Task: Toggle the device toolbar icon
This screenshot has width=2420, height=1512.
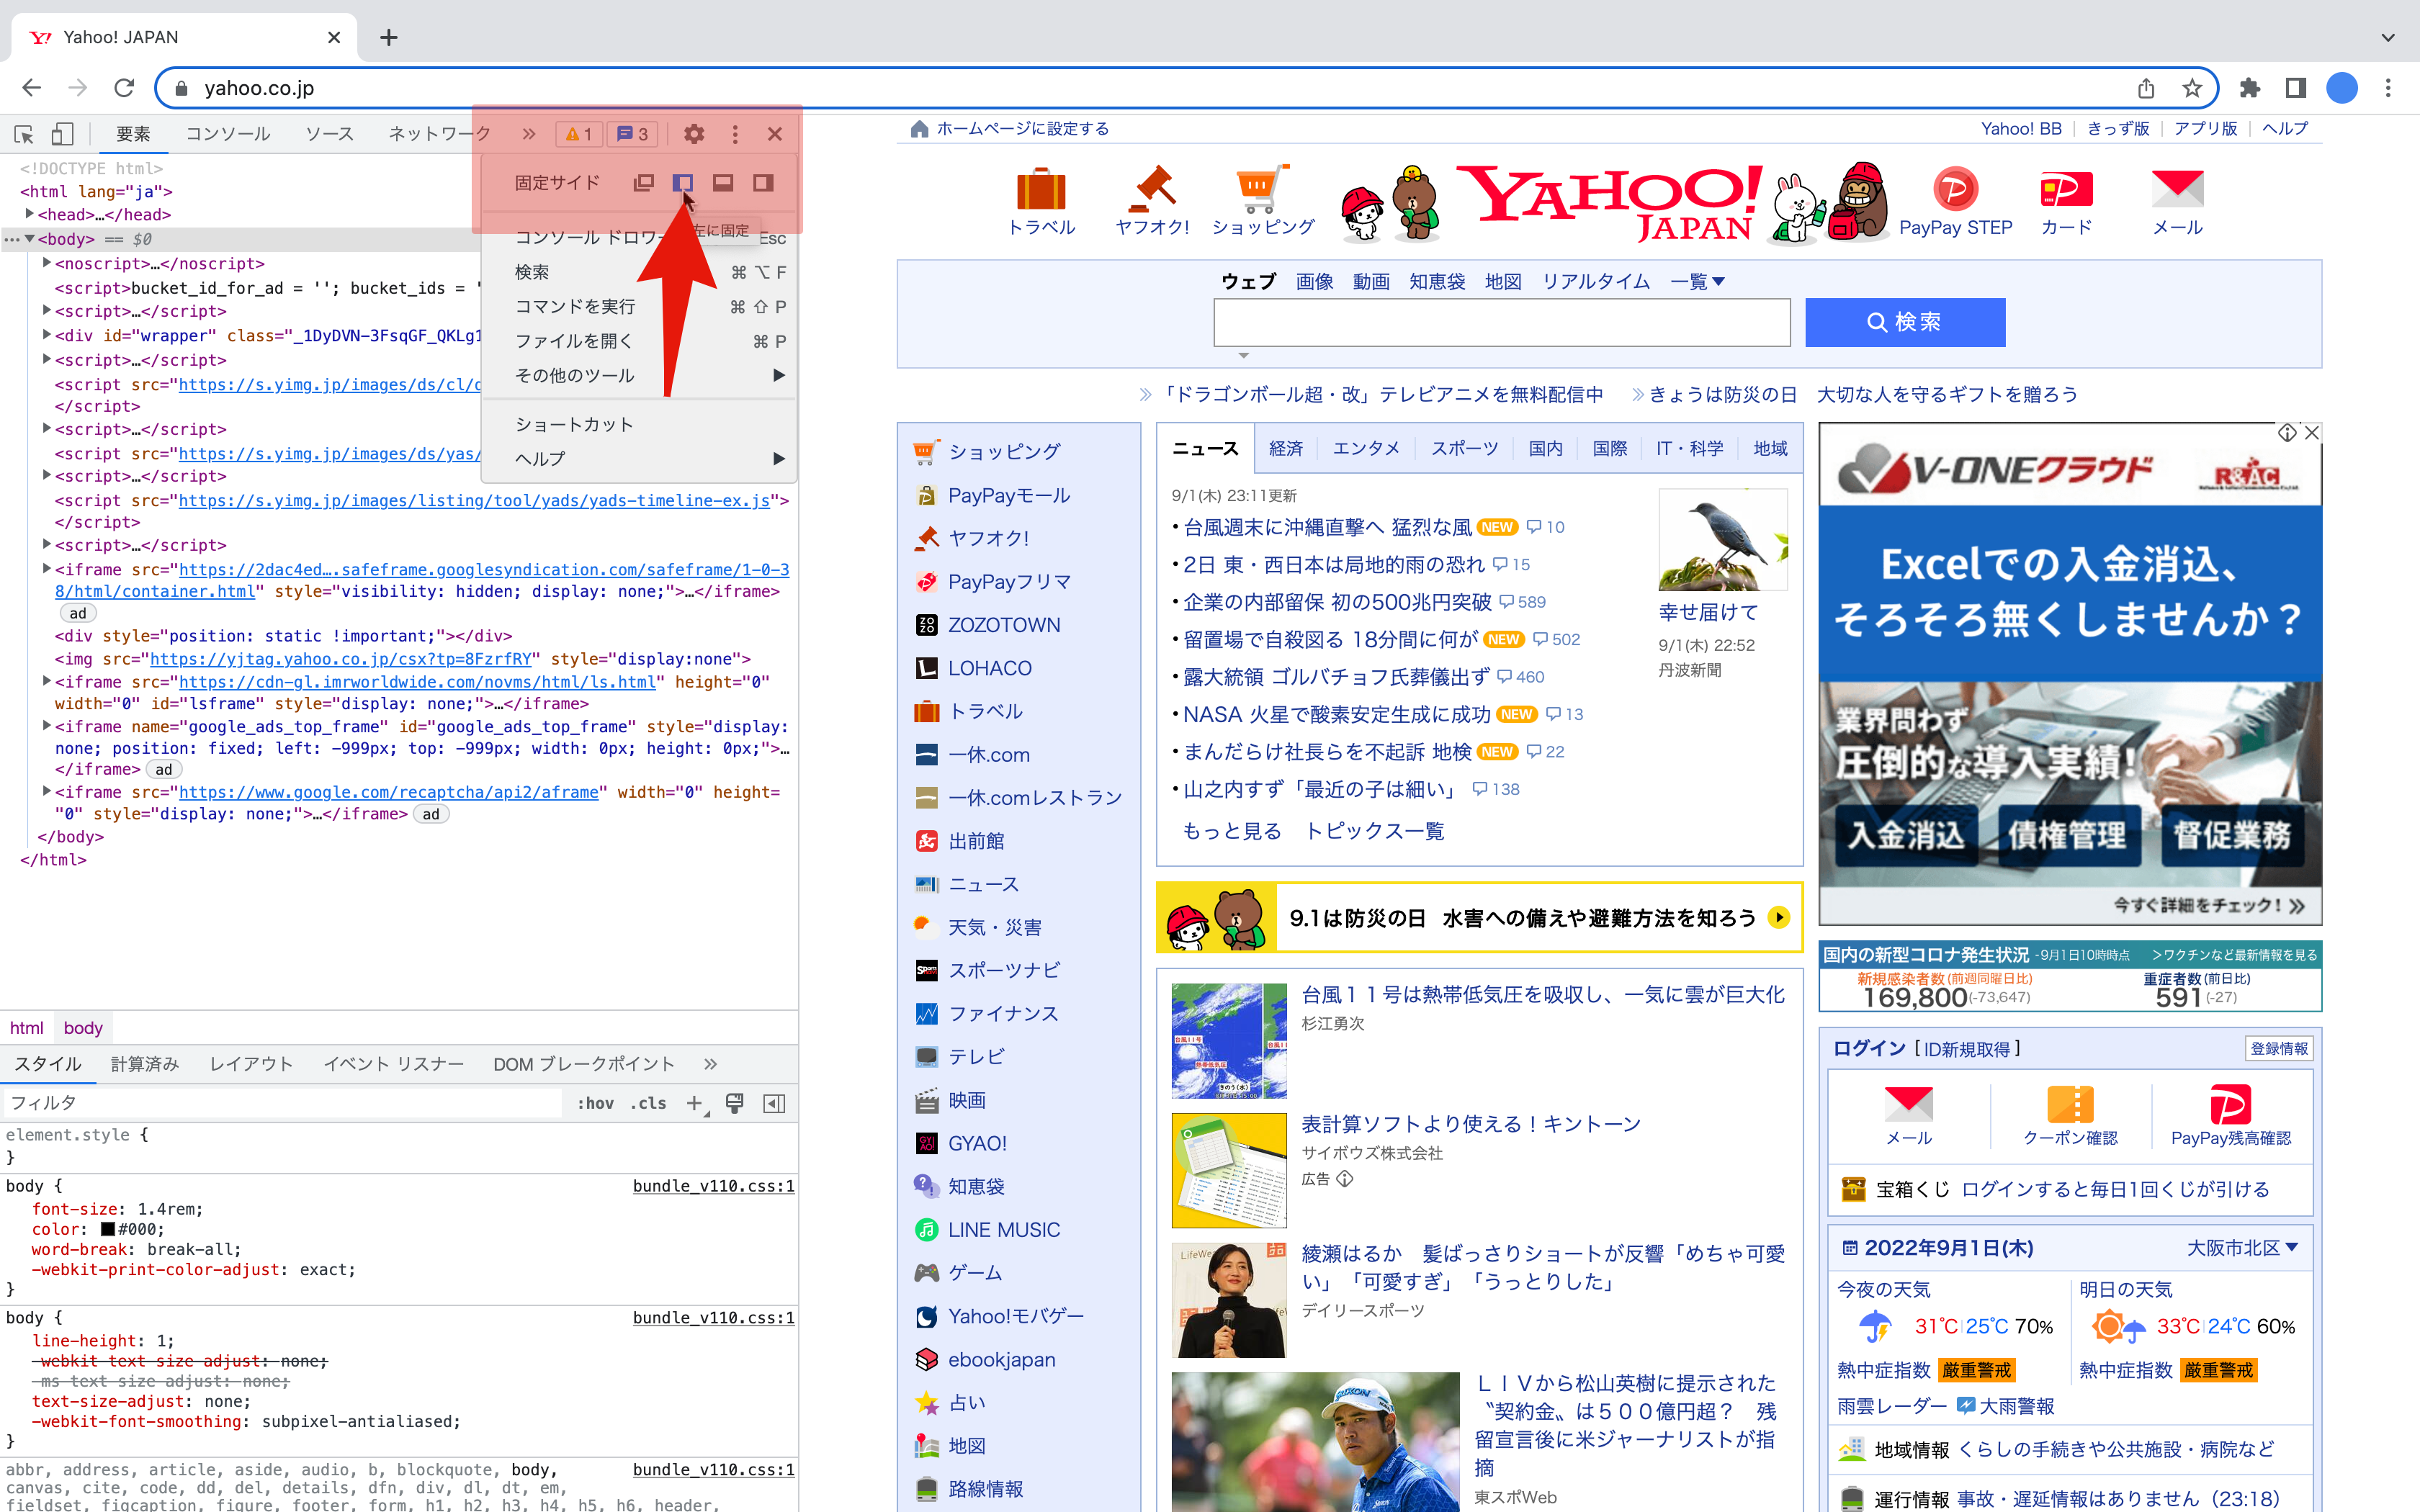Action: tap(62, 134)
